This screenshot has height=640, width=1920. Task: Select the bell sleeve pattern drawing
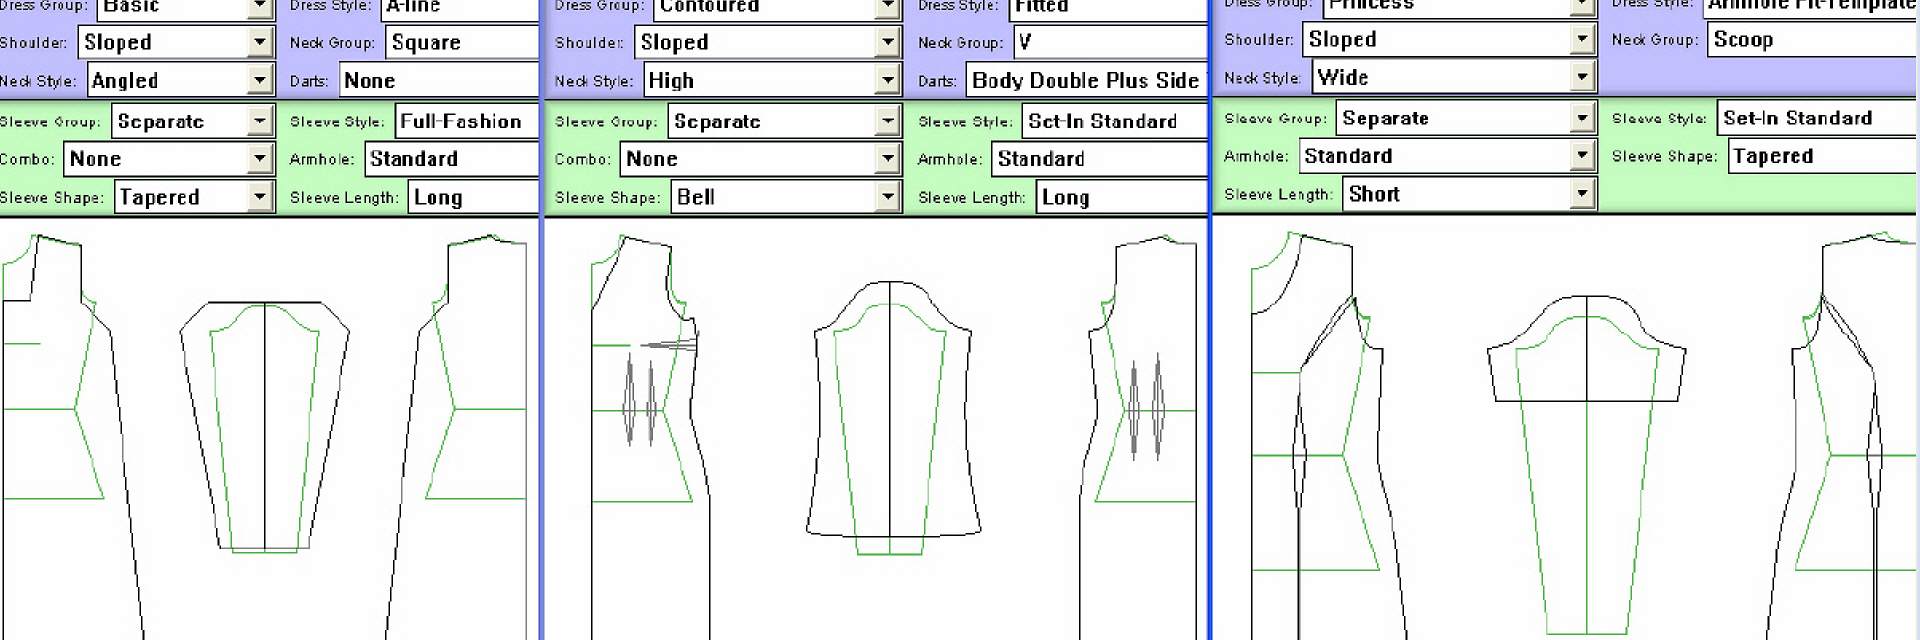click(890, 420)
